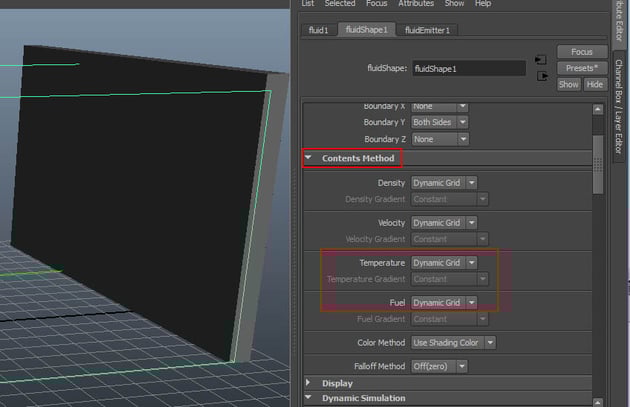Click the Velocity label

tap(391, 223)
